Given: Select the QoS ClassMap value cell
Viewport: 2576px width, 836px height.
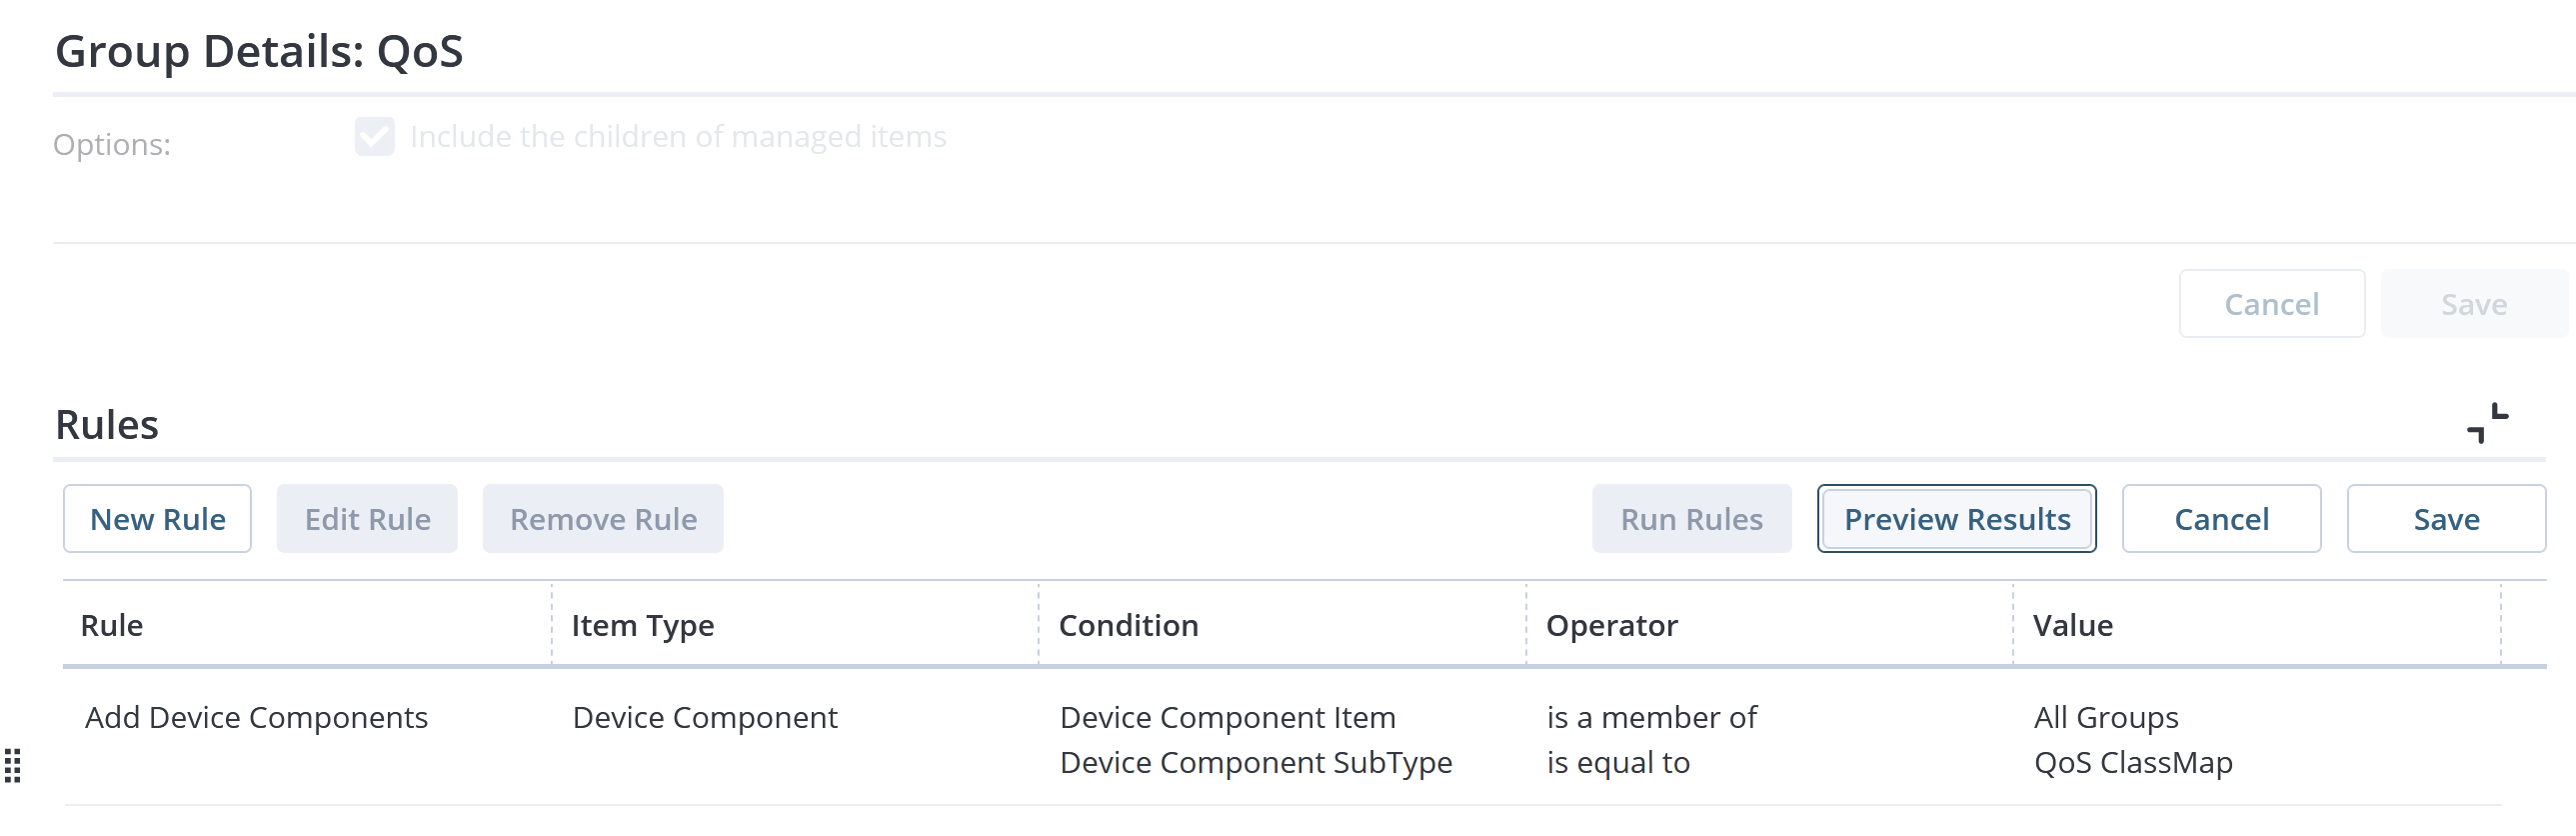Looking at the screenshot, I should tap(2133, 762).
